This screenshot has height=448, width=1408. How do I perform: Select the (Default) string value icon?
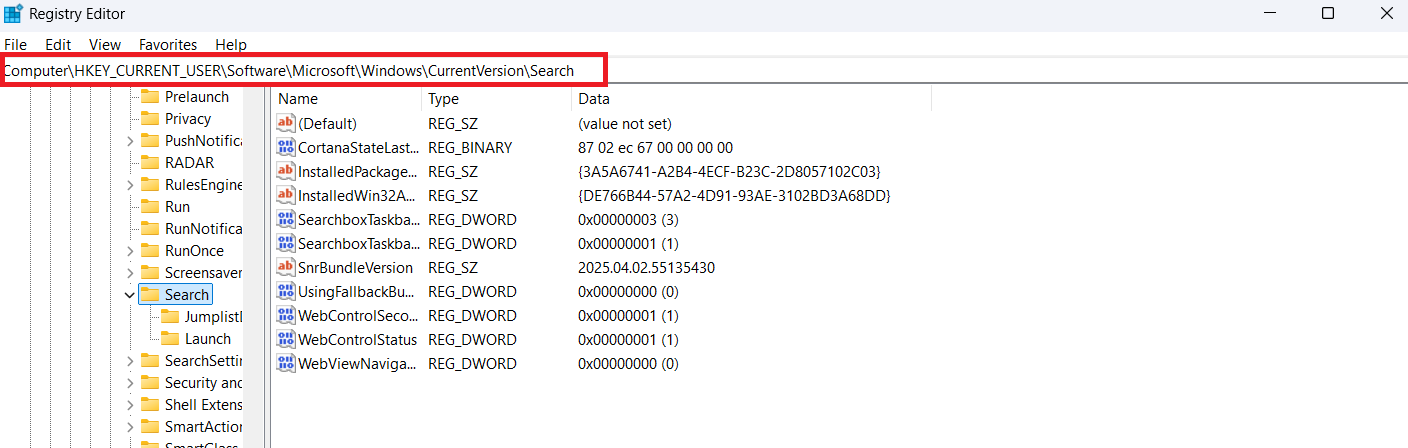(287, 123)
